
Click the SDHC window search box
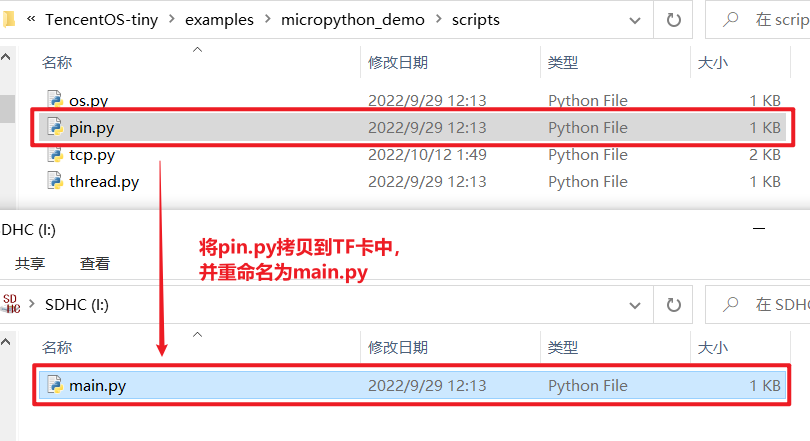point(758,305)
